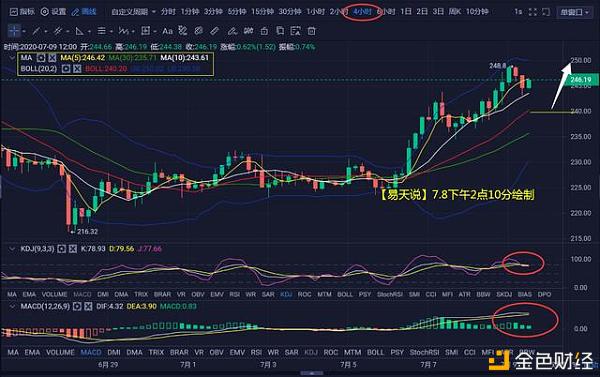
Task: Delete all drawings with trash icon
Action: click(312, 31)
